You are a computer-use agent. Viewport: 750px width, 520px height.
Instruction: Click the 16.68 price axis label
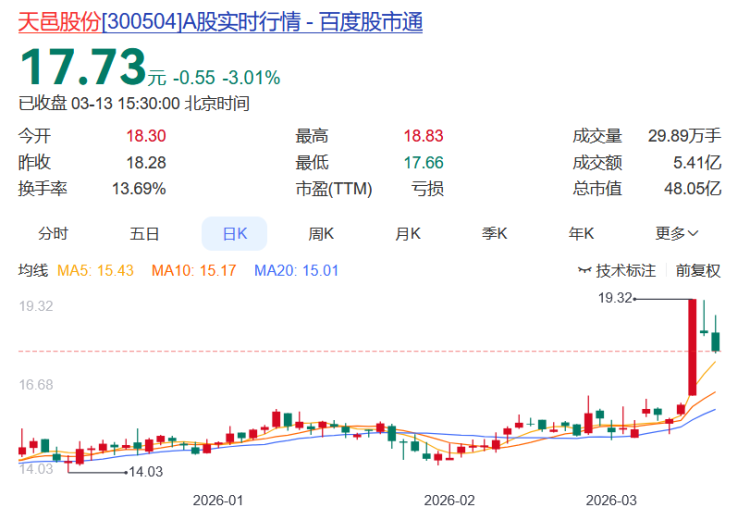click(x=36, y=385)
